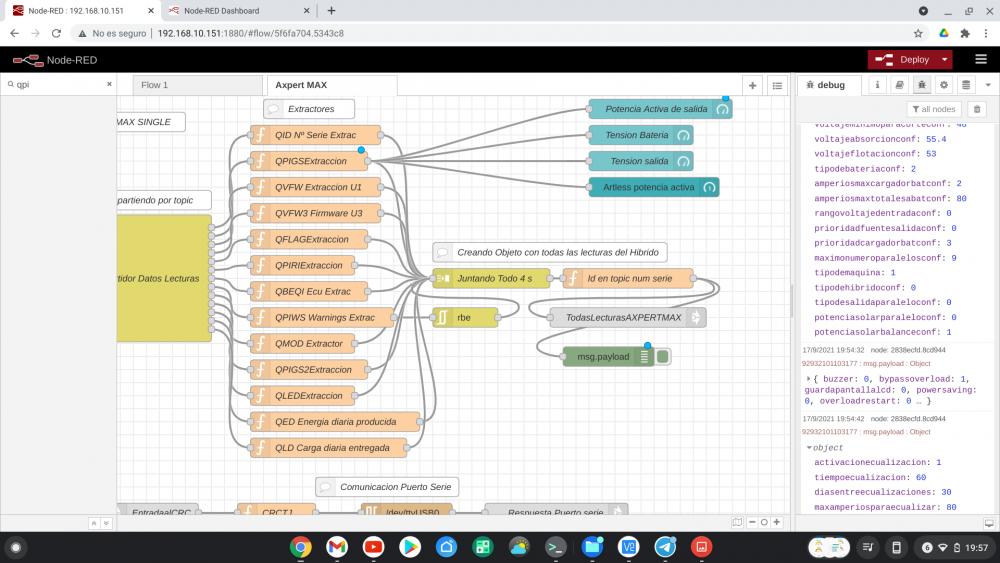Select the QED Energia diaria producida node
The image size is (1000, 563).
[x=335, y=422]
